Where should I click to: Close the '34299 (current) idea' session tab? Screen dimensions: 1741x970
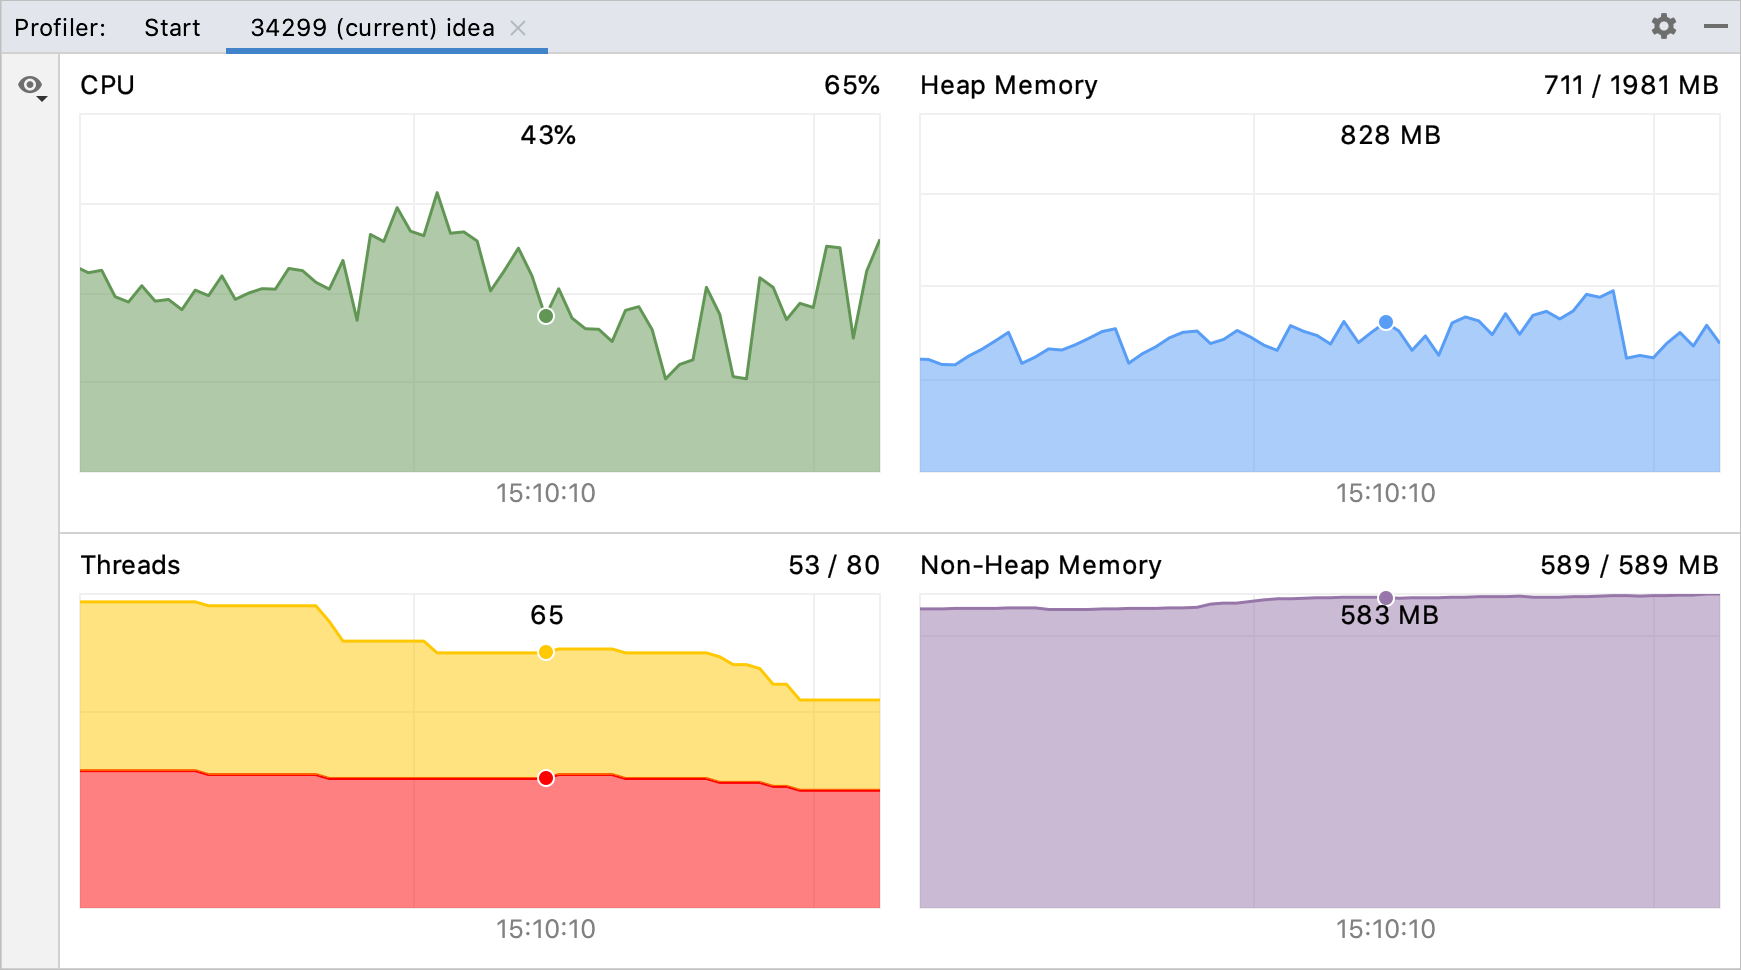518,28
